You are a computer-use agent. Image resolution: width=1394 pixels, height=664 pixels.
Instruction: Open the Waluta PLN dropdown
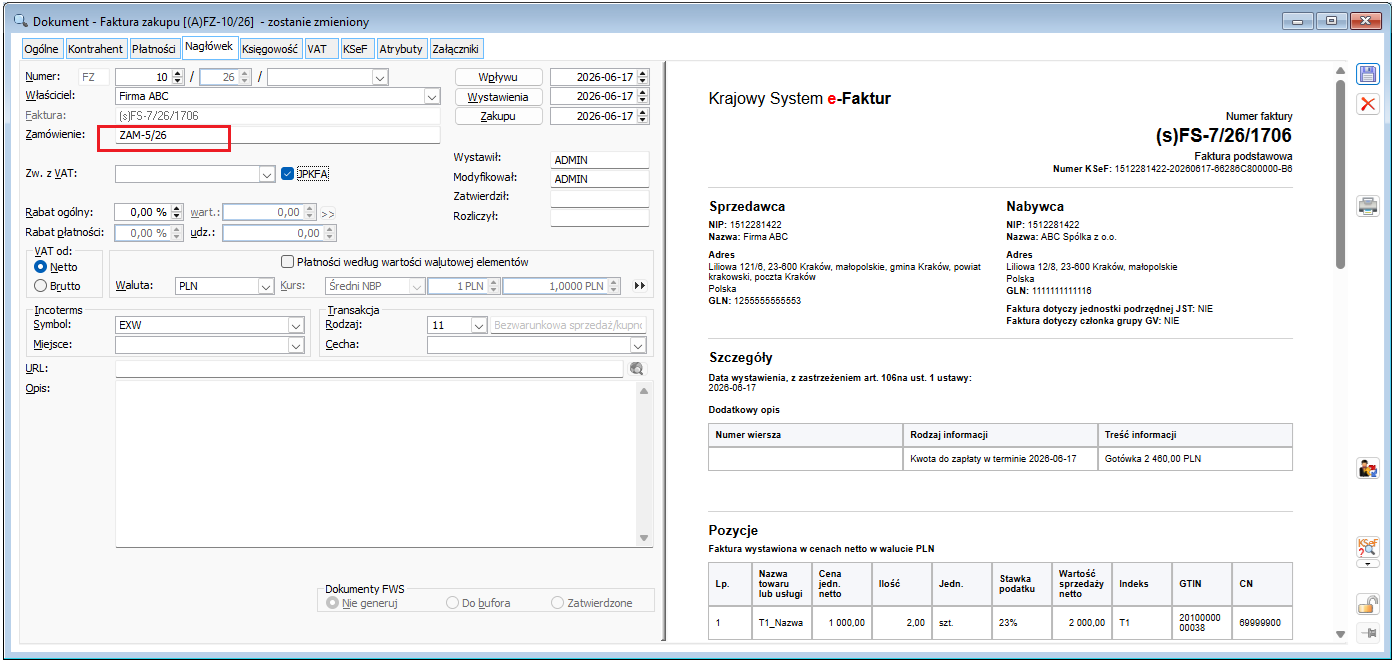pyautogui.click(x=265, y=286)
